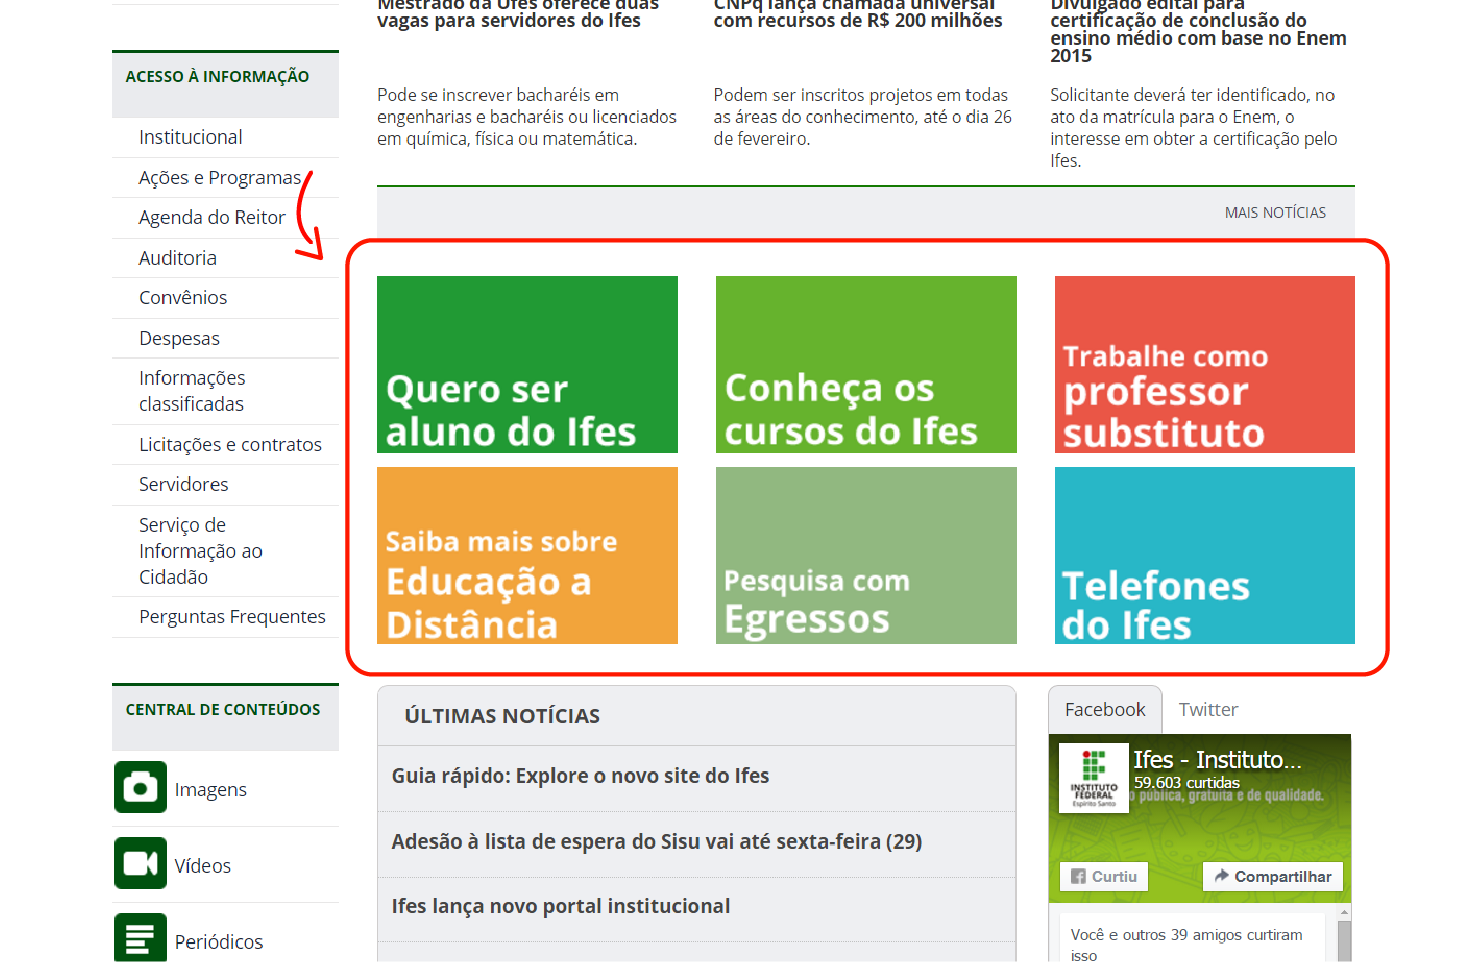Select Licitações e contratos in sidebar
This screenshot has width=1458, height=963.
230,444
